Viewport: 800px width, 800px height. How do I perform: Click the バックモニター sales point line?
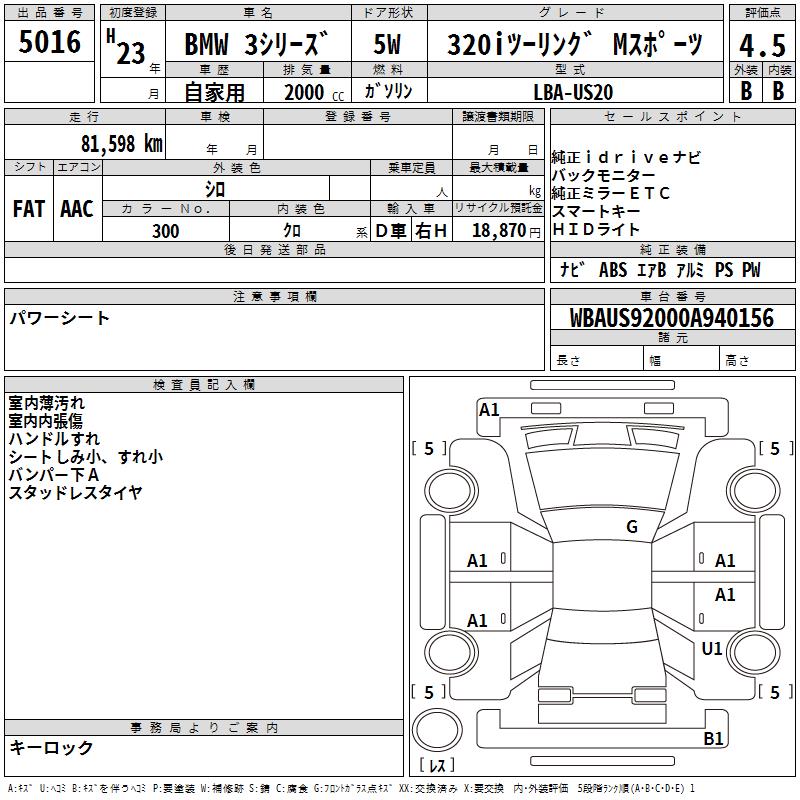(603, 176)
